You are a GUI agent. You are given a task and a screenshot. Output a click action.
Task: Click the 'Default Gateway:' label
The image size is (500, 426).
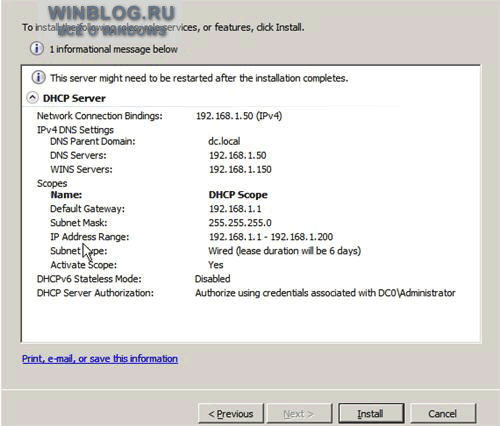(87, 209)
